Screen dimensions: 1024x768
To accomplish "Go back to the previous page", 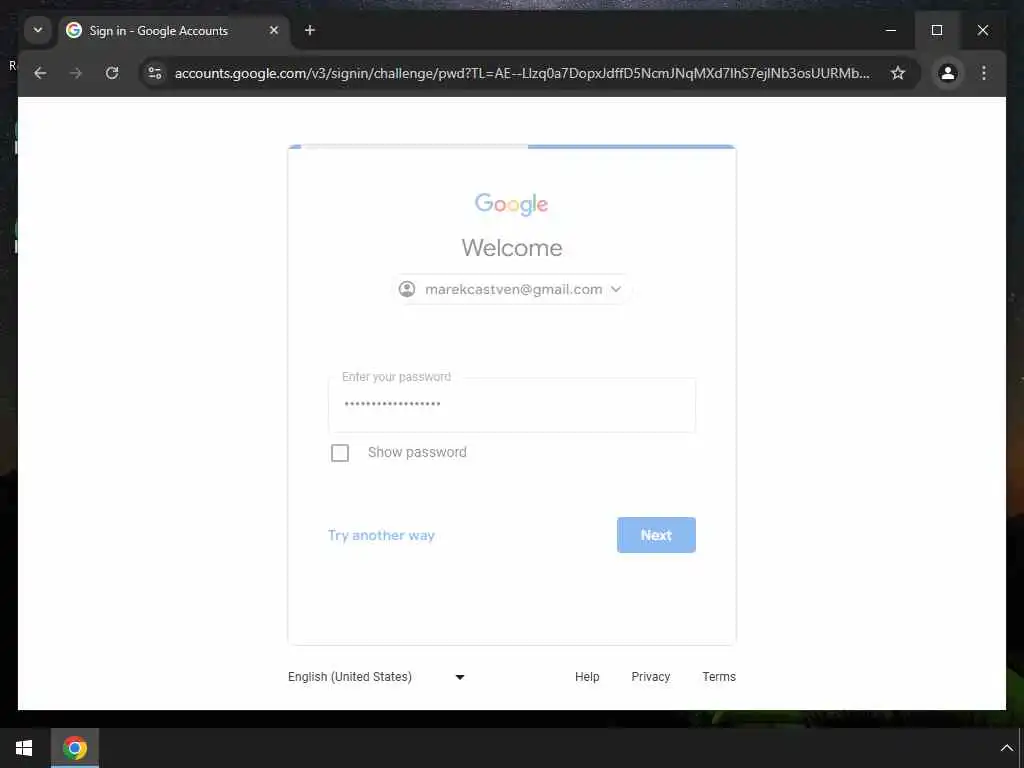I will [x=40, y=73].
